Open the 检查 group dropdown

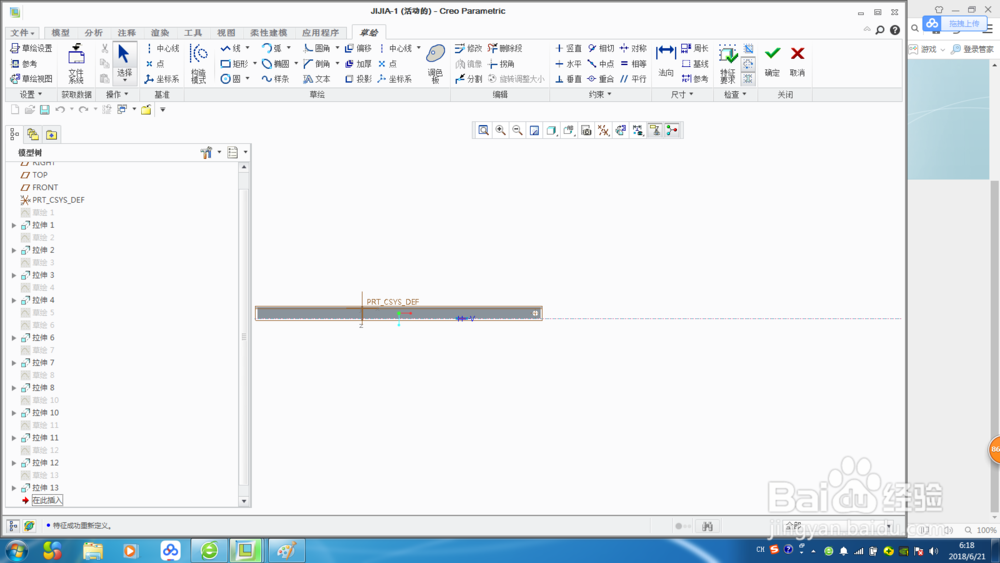[735, 94]
